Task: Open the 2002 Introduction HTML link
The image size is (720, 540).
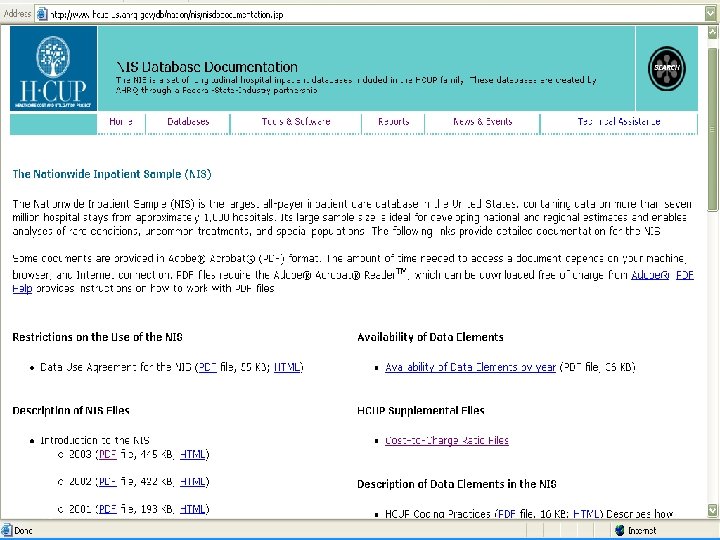Action: [192, 481]
